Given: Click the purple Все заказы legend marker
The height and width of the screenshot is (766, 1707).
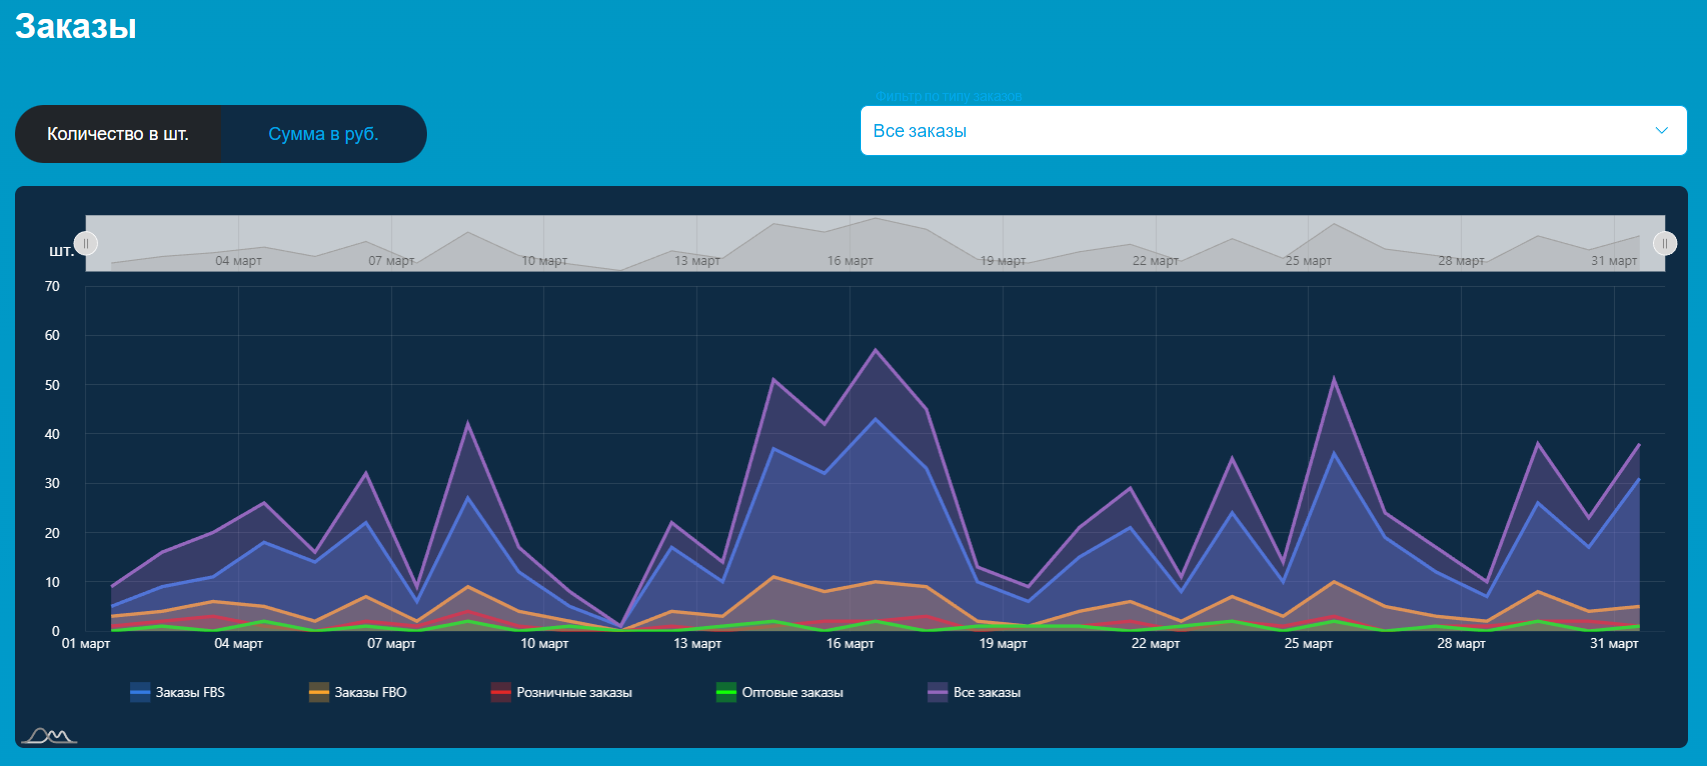Looking at the screenshot, I should [938, 692].
